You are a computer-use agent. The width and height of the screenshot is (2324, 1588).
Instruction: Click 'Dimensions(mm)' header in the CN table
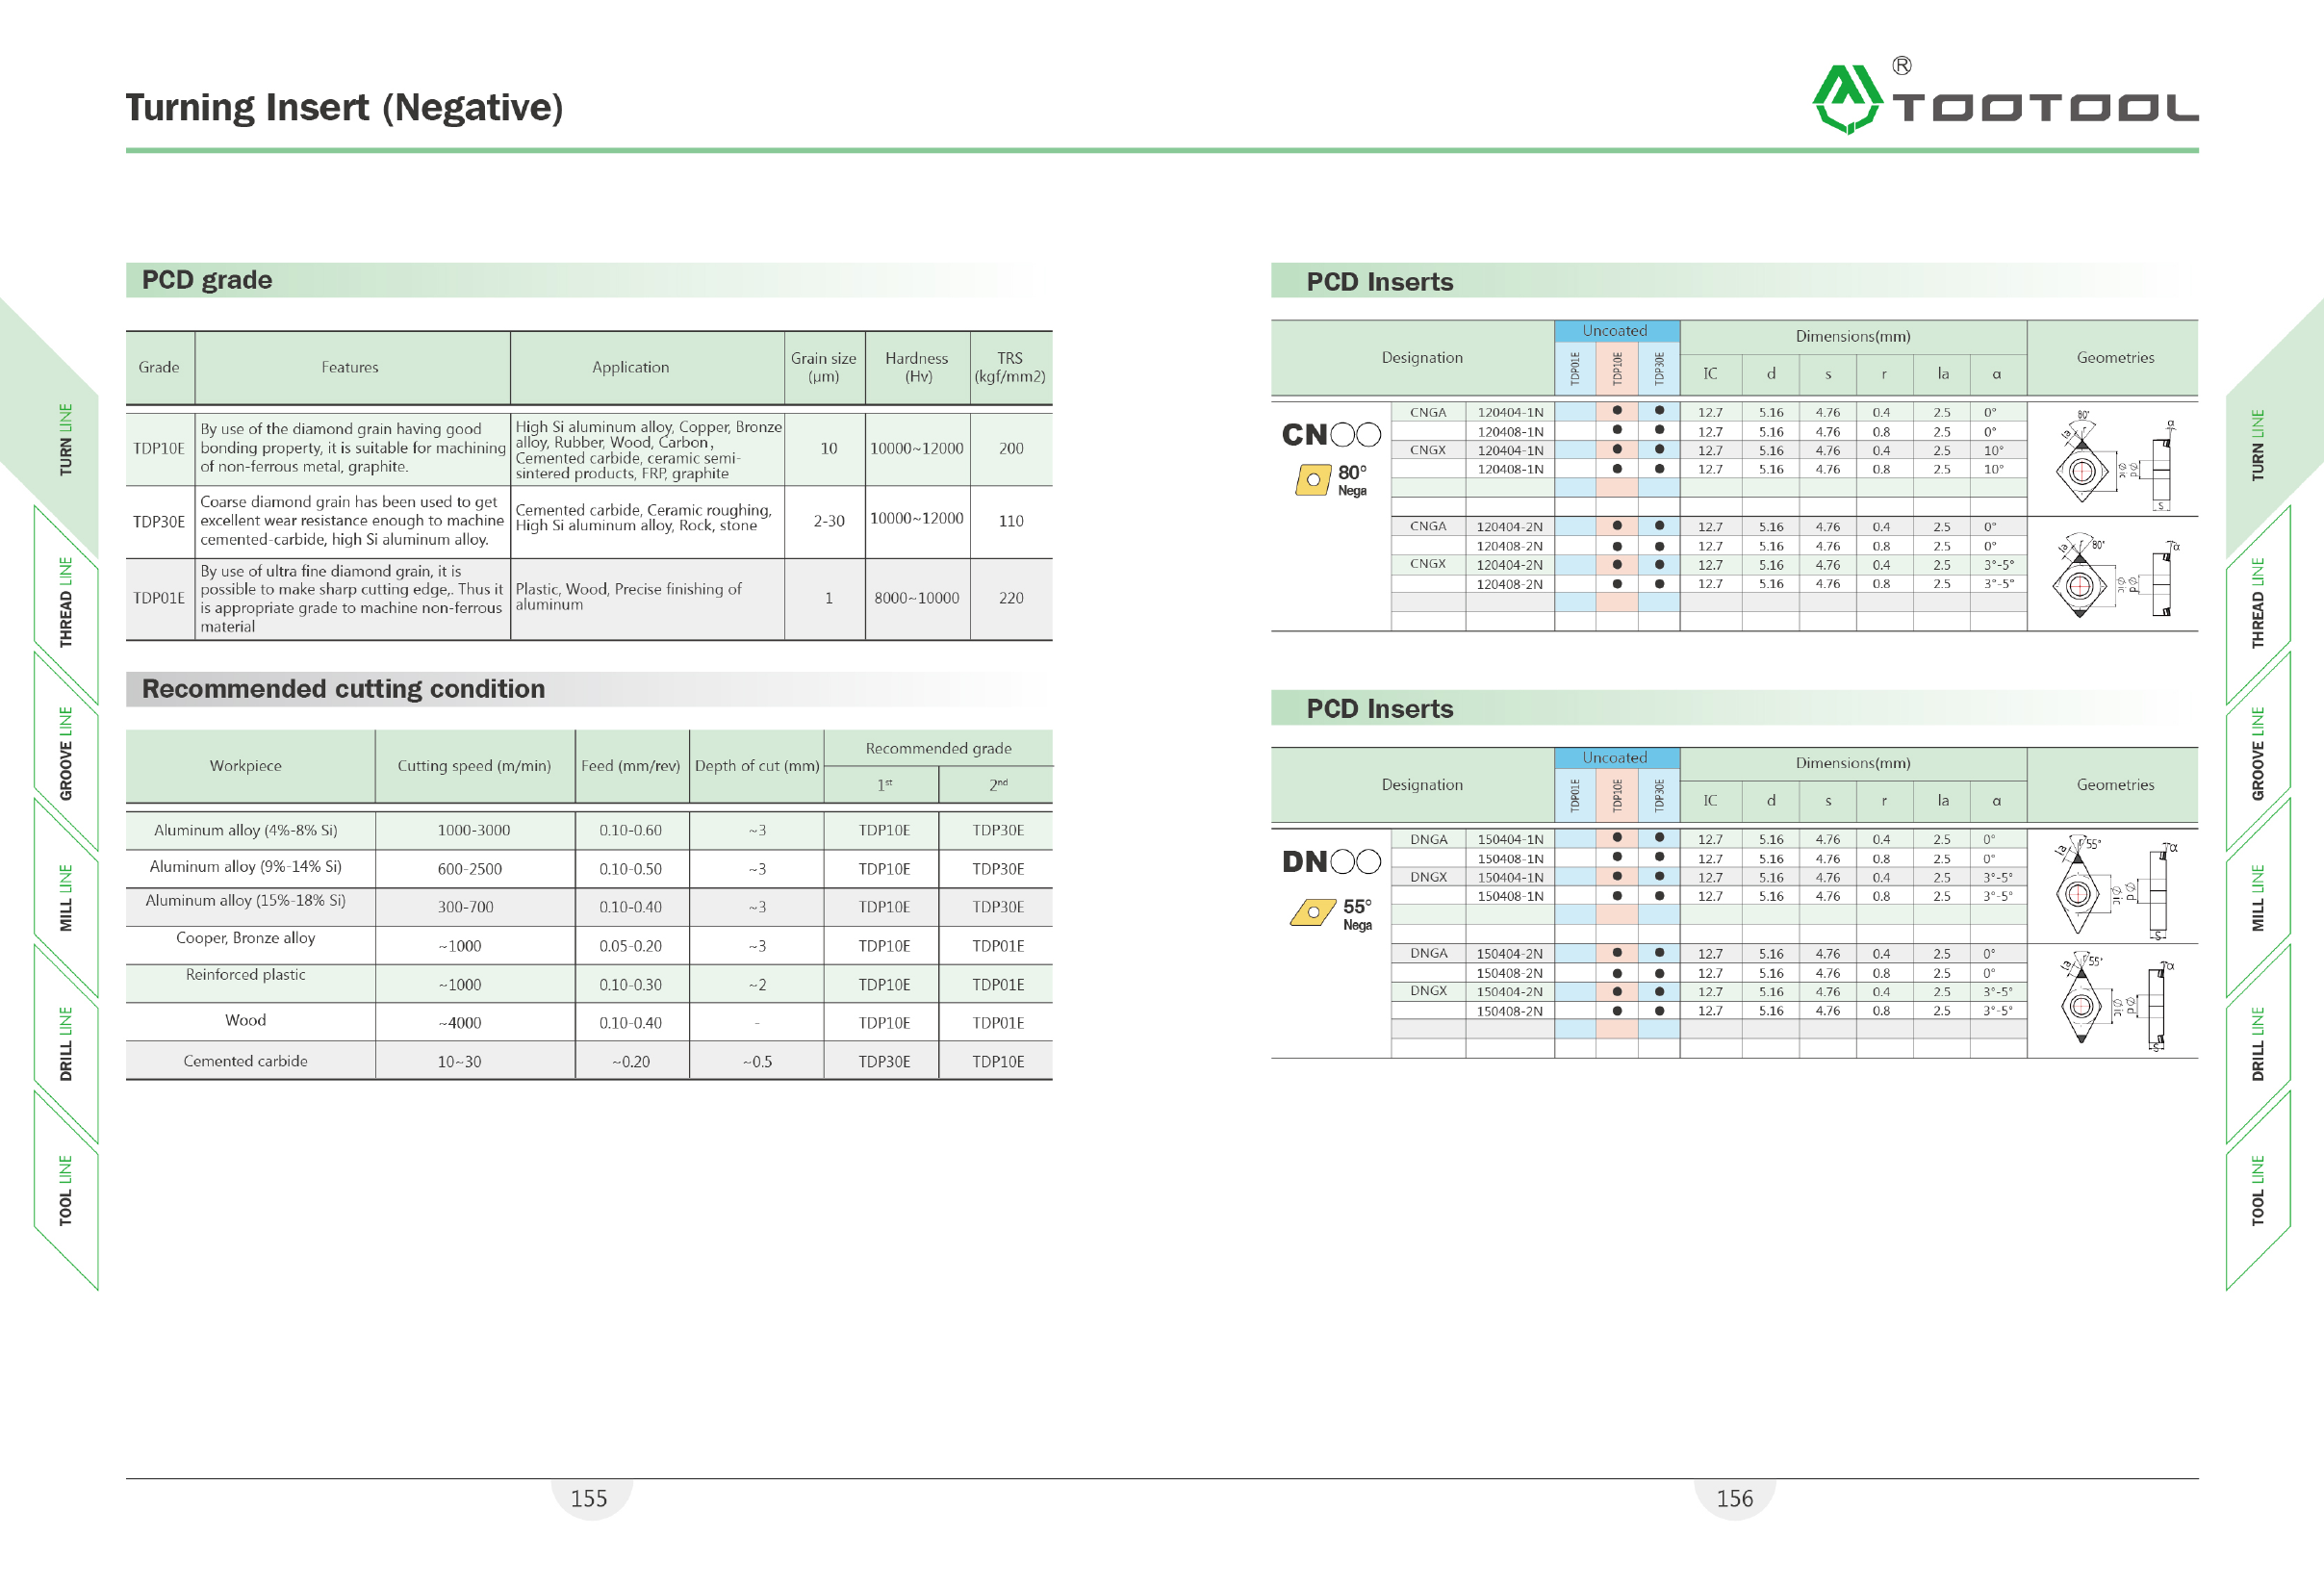coord(1852,336)
